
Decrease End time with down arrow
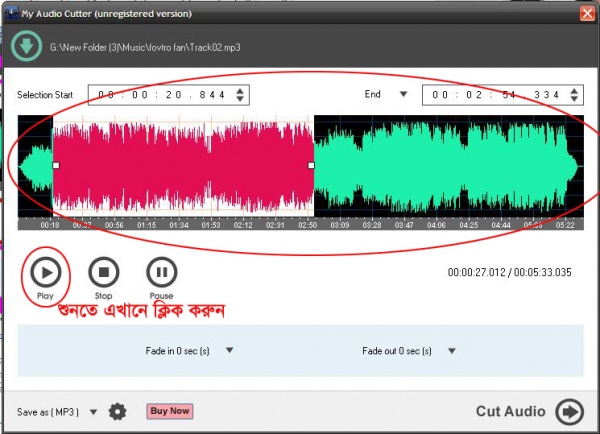coord(574,99)
